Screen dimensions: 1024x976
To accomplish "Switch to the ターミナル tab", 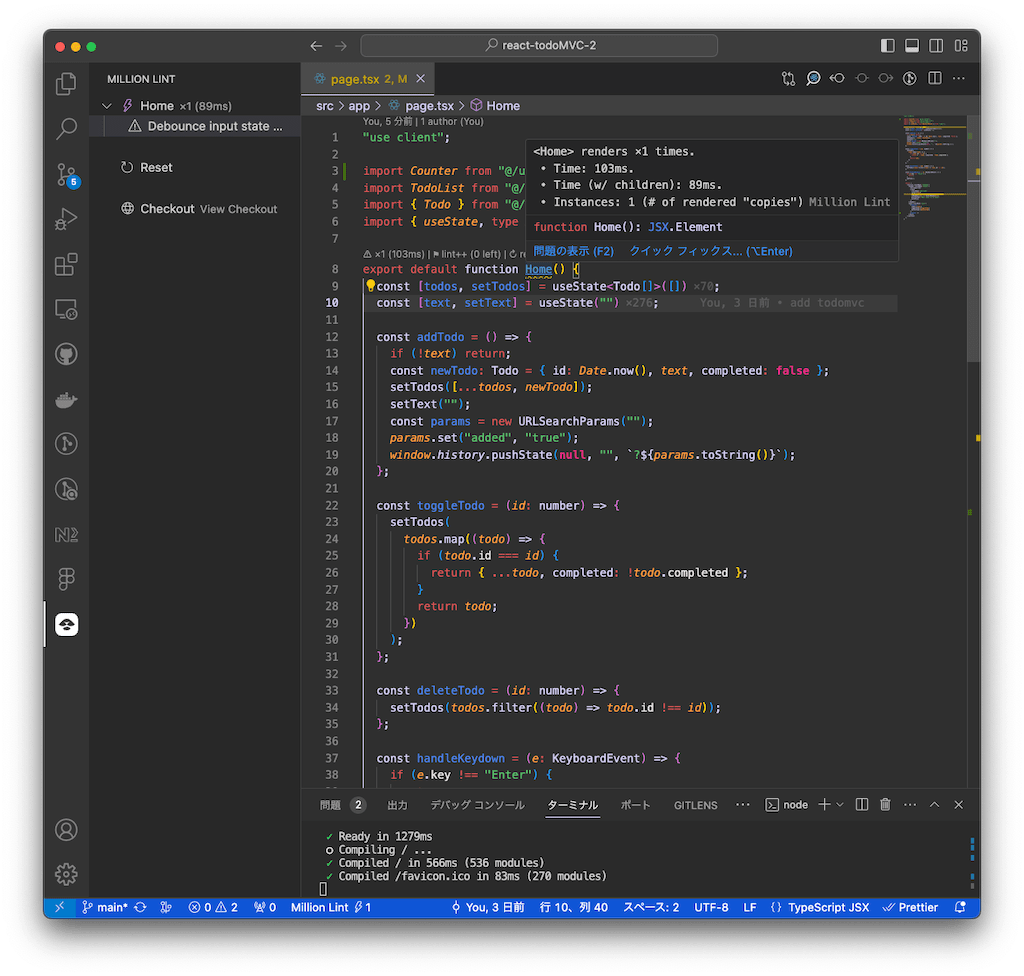I will click(x=572, y=805).
